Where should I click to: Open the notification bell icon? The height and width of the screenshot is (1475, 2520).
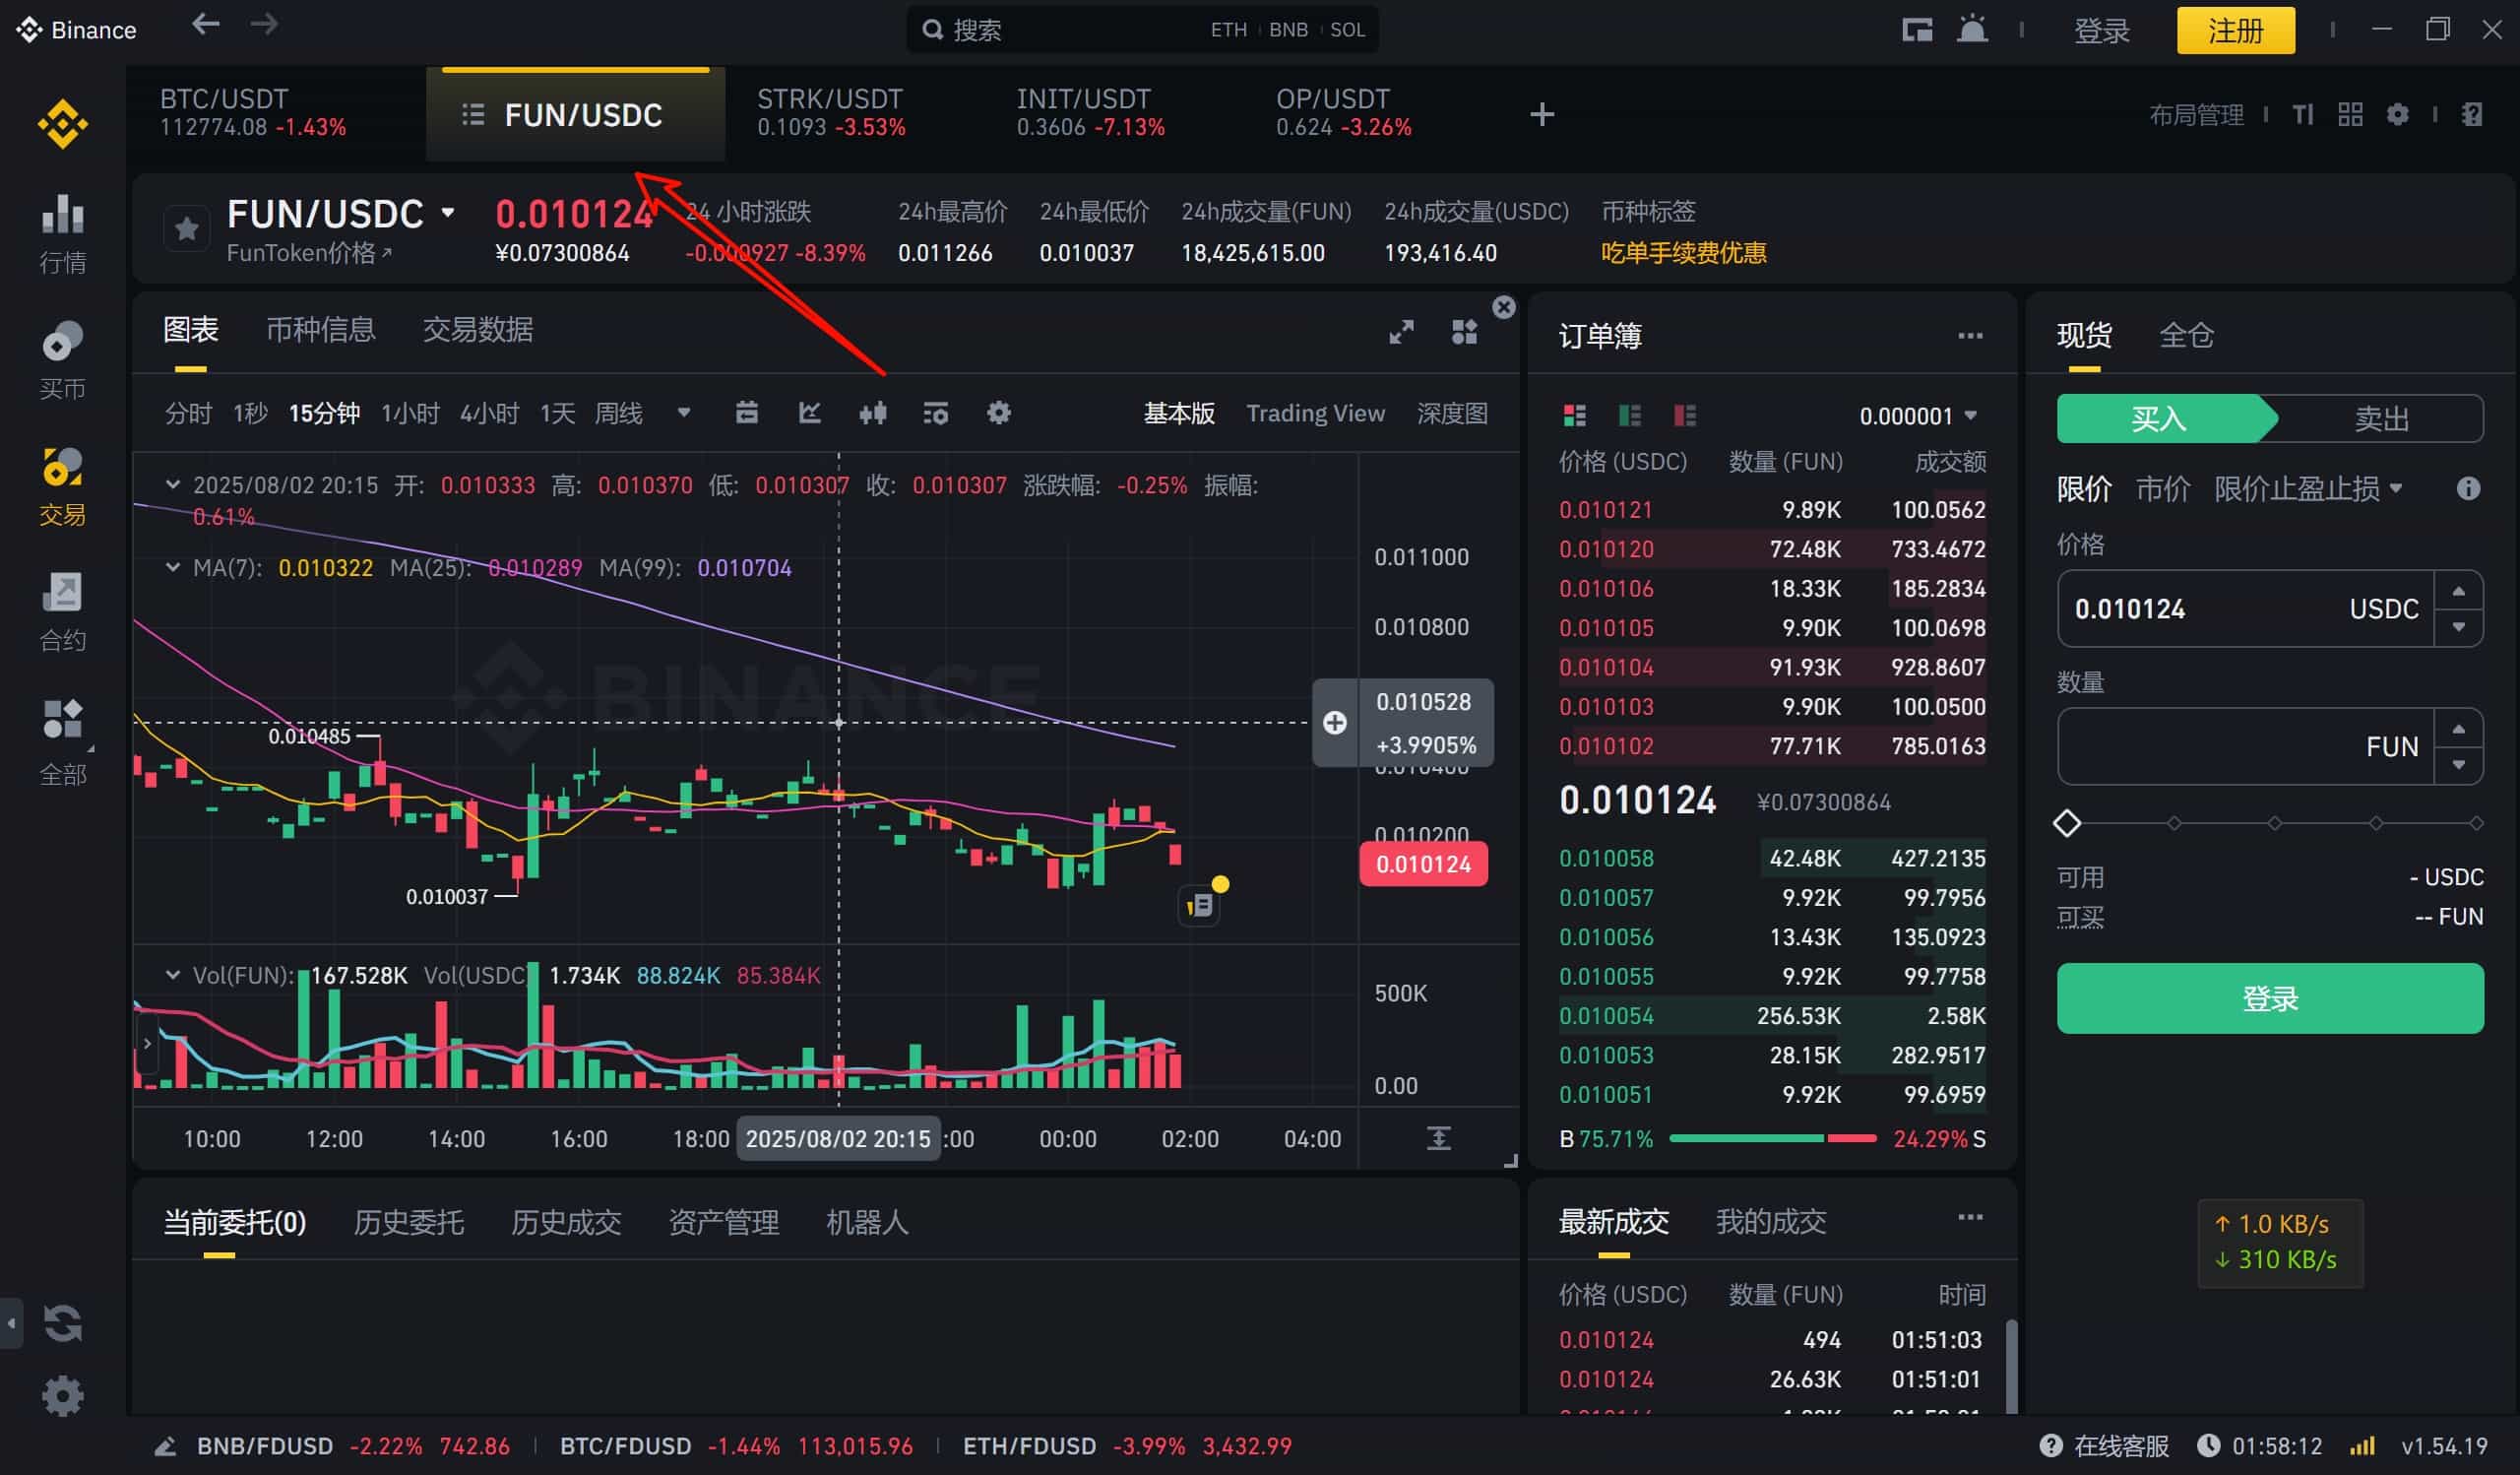[1972, 29]
